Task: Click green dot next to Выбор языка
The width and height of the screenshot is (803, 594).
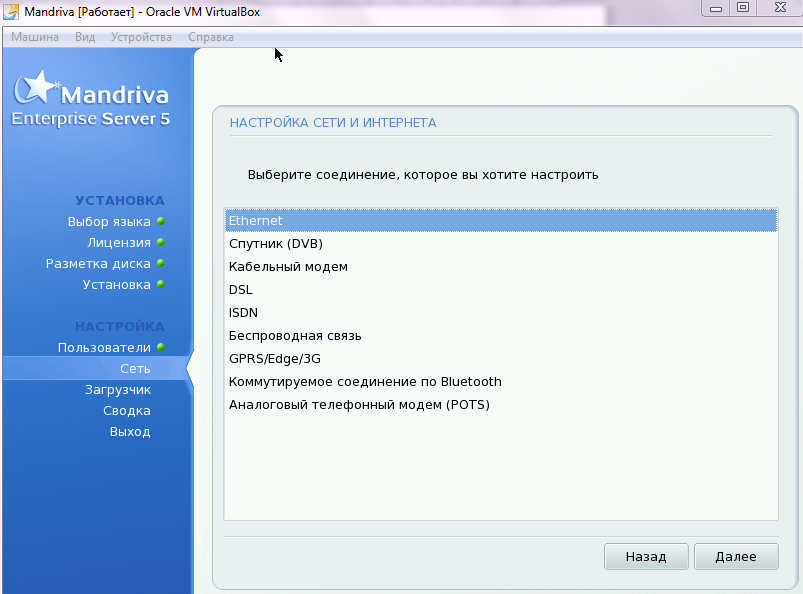Action: 161,221
